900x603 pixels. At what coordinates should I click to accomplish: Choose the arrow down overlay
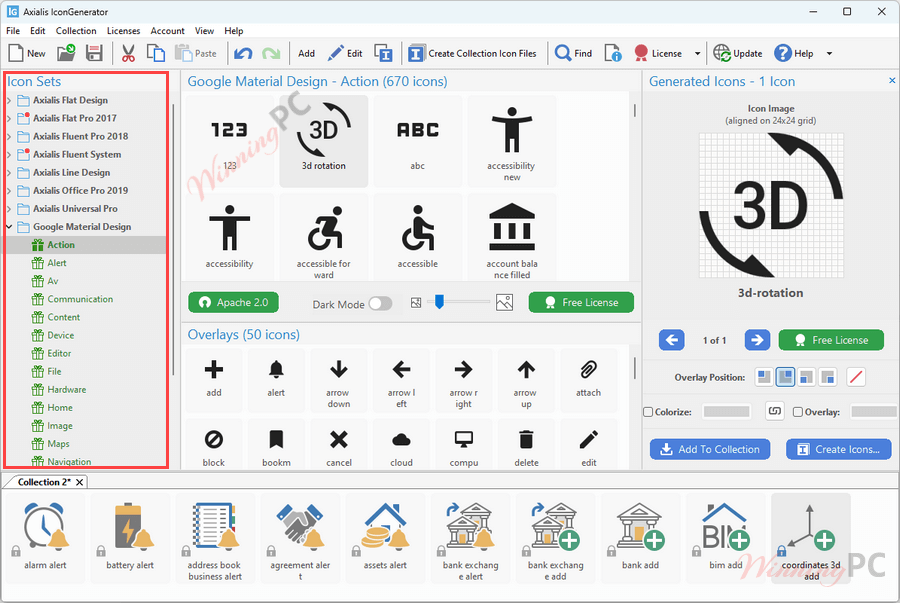(339, 379)
